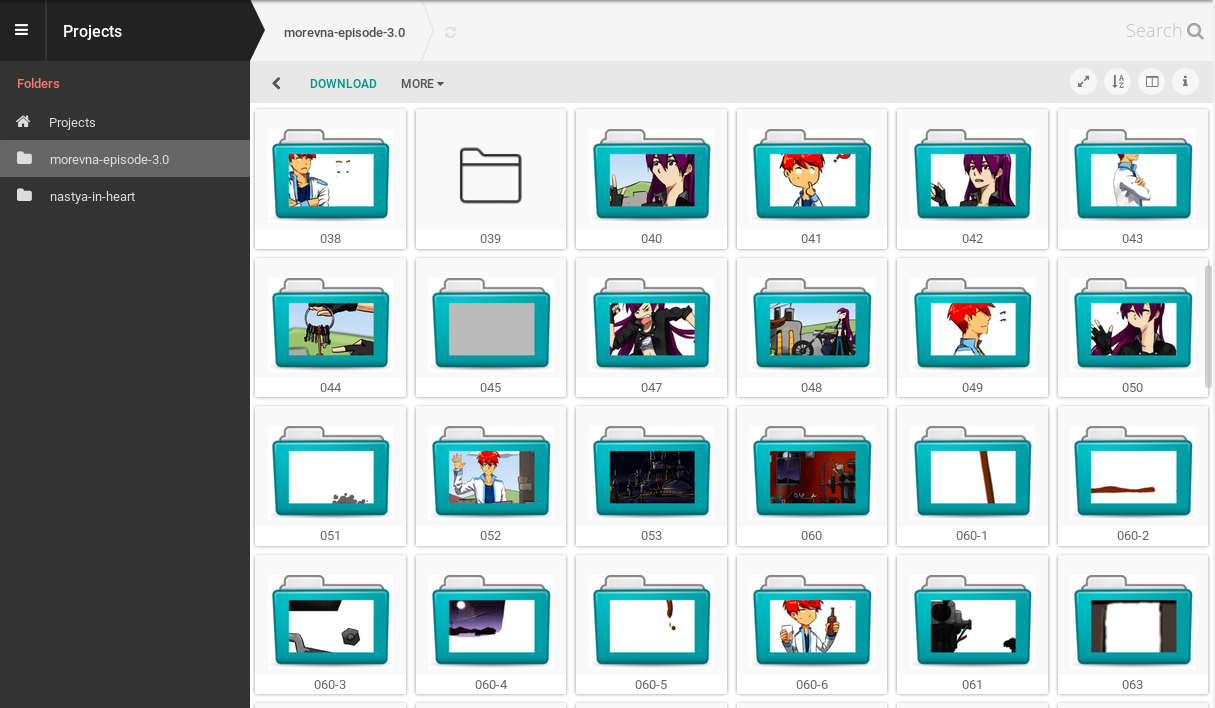Screen dimensions: 1215x708
Task: Open folder 043
Action: [x=1132, y=179]
